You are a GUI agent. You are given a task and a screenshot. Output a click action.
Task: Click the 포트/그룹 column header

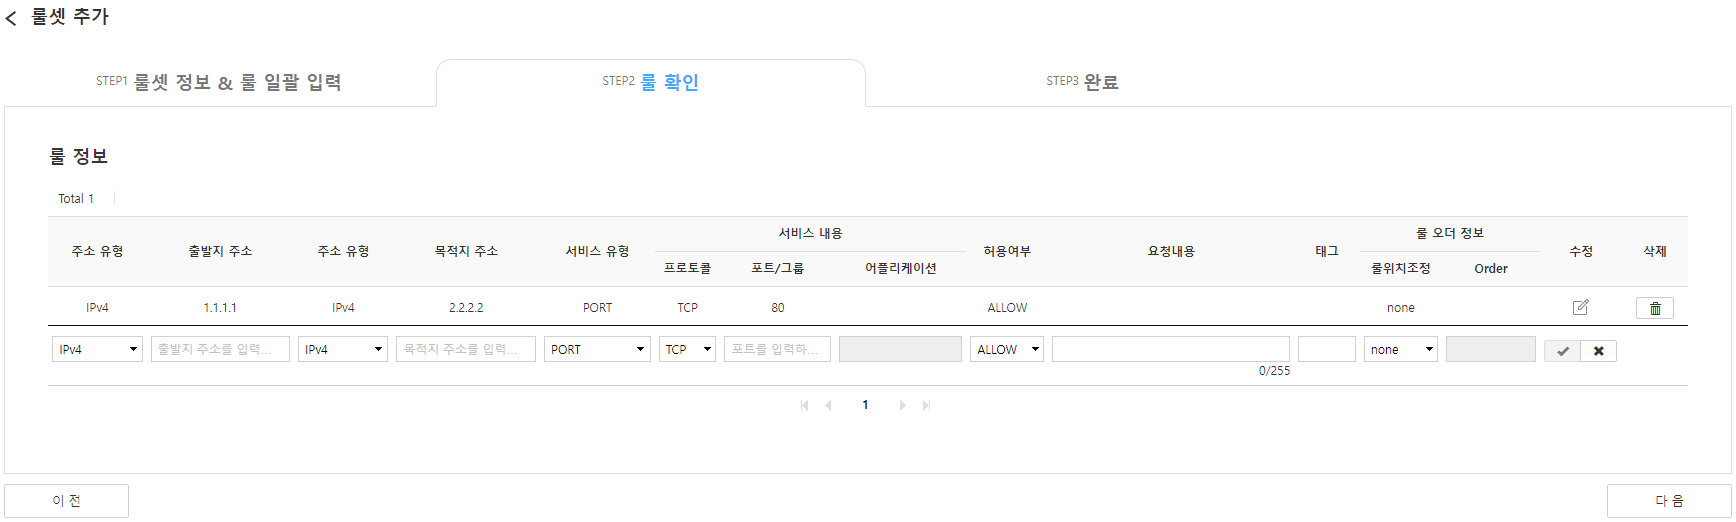coord(777,268)
